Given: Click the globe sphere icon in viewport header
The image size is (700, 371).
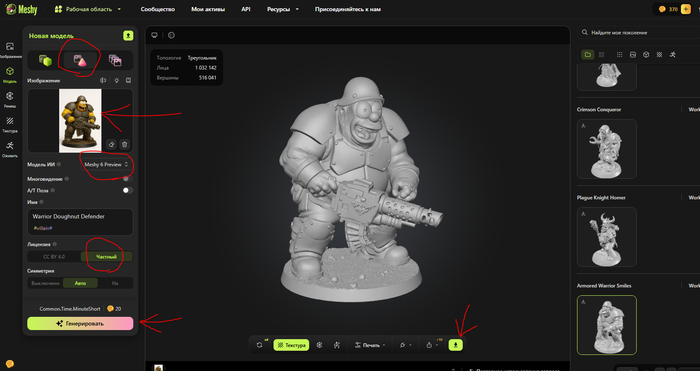Looking at the screenshot, I should click(171, 35).
